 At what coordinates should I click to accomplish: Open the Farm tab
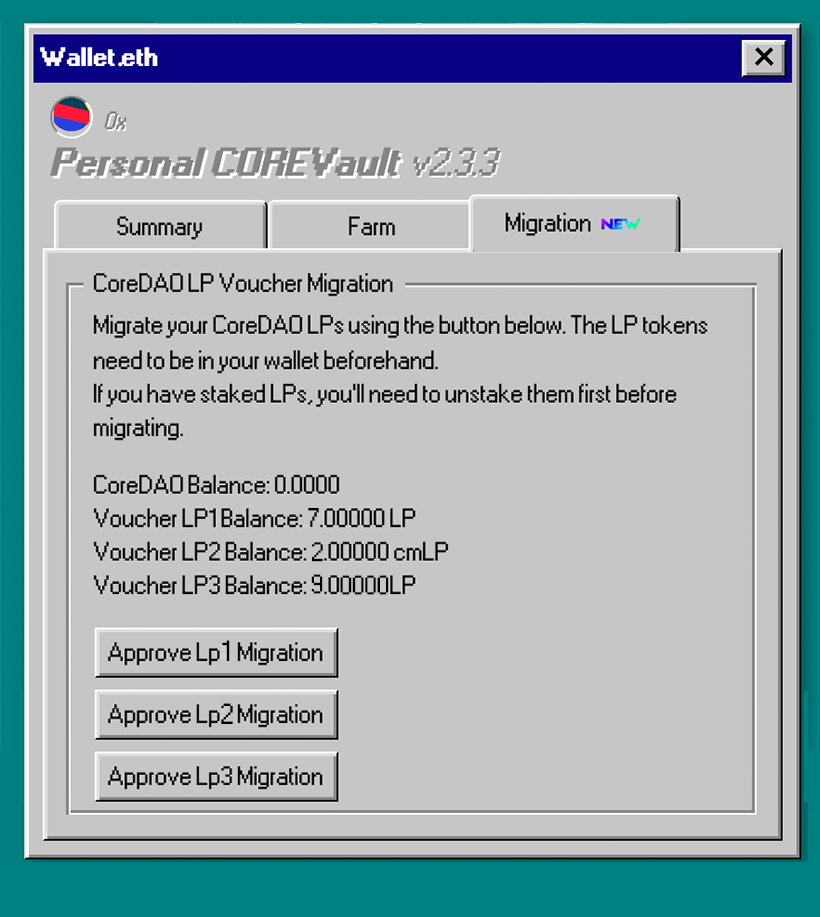(x=371, y=226)
